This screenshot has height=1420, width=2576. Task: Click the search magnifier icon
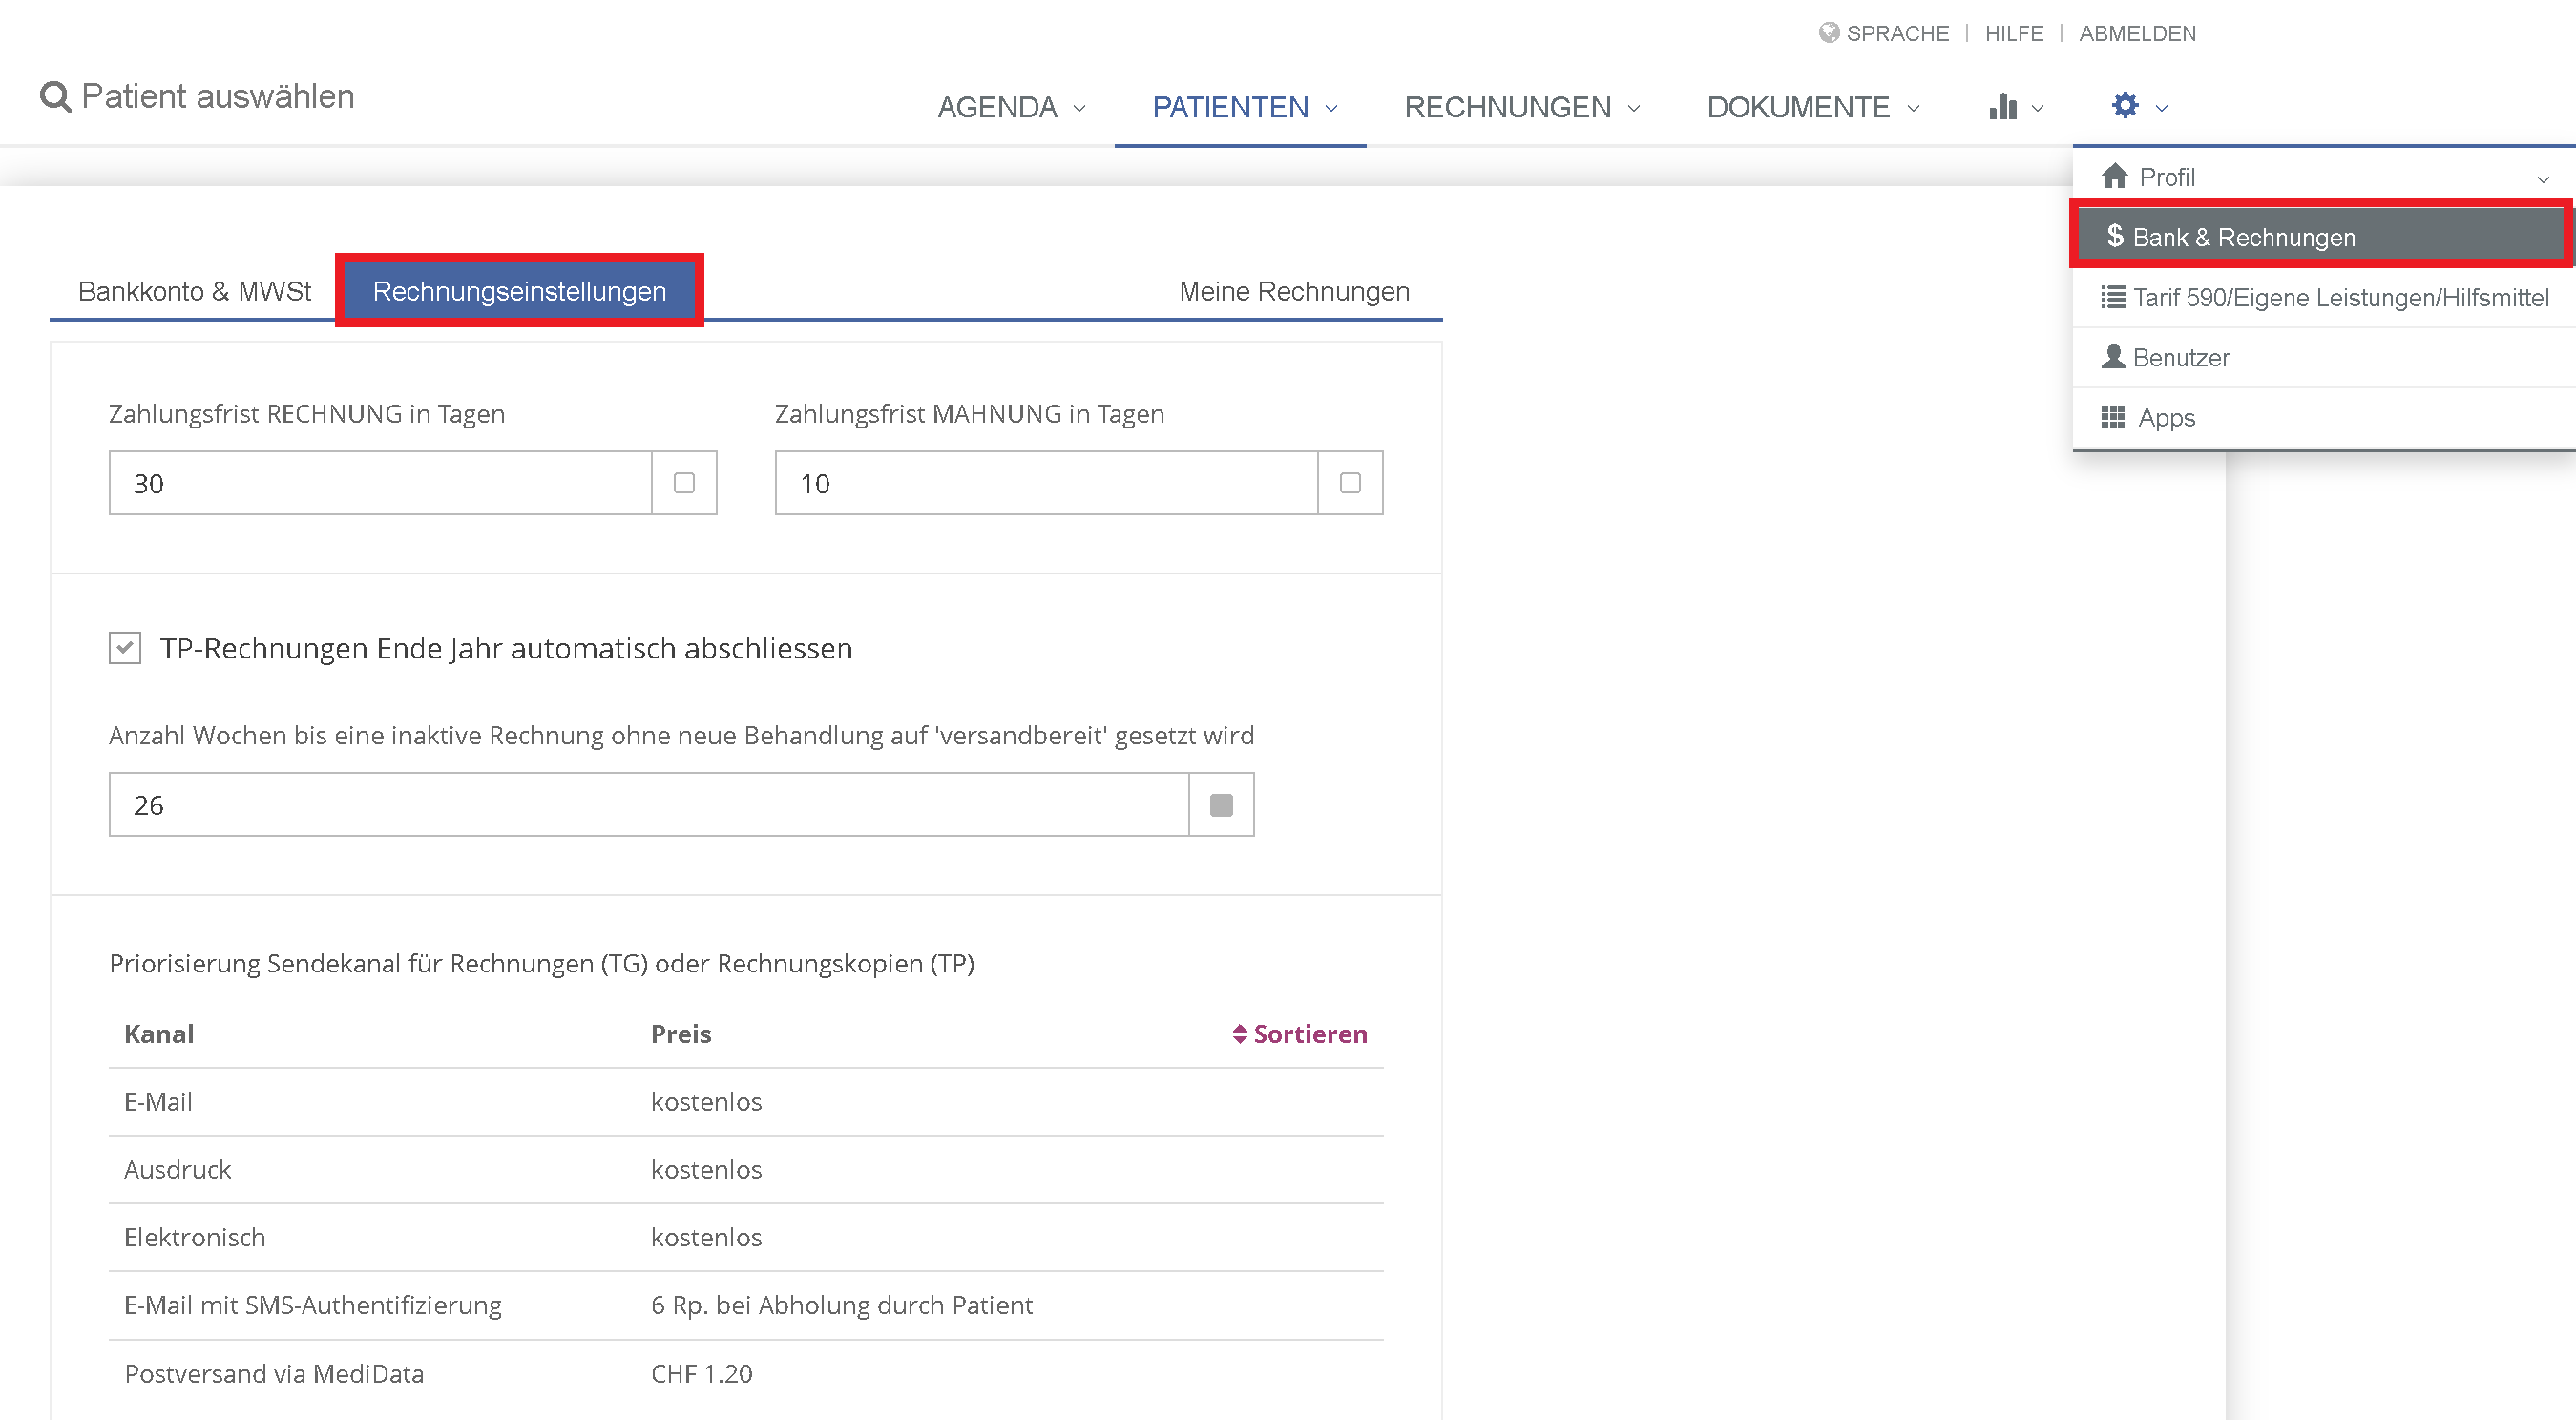(55, 97)
